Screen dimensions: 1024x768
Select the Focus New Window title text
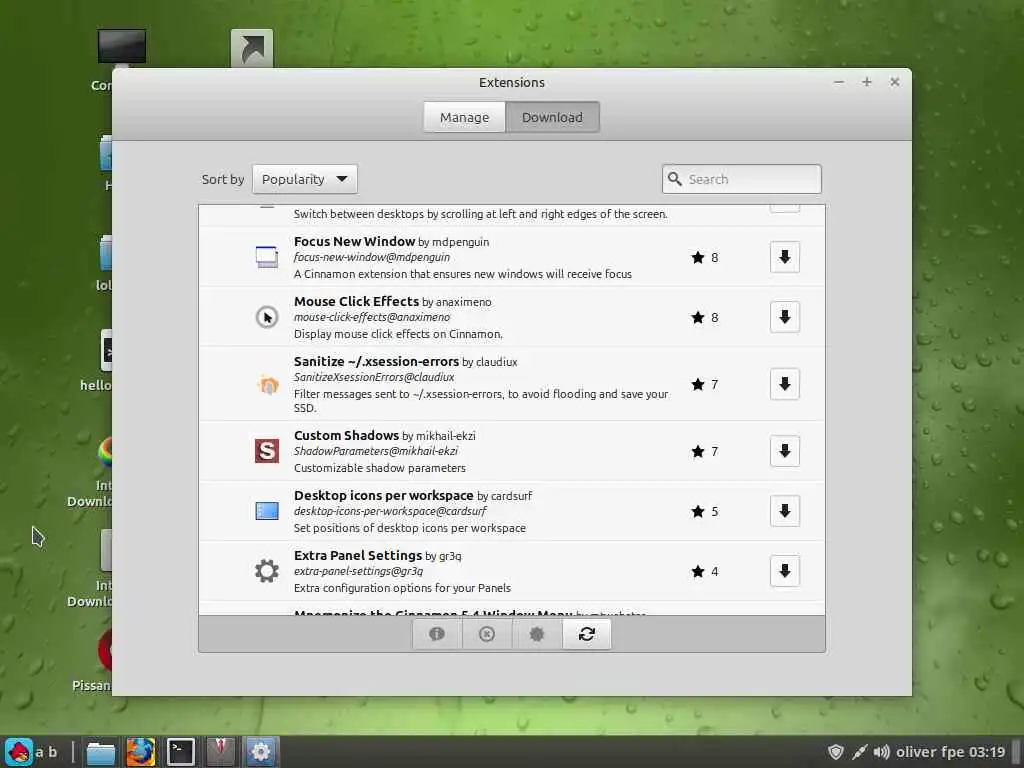coord(355,241)
